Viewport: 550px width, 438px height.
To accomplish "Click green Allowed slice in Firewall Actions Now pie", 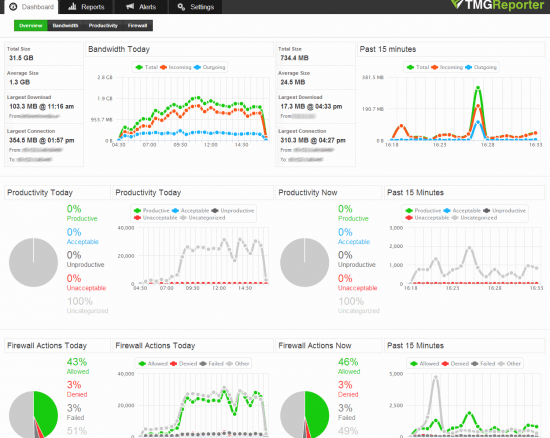I will pyautogui.click(x=317, y=414).
